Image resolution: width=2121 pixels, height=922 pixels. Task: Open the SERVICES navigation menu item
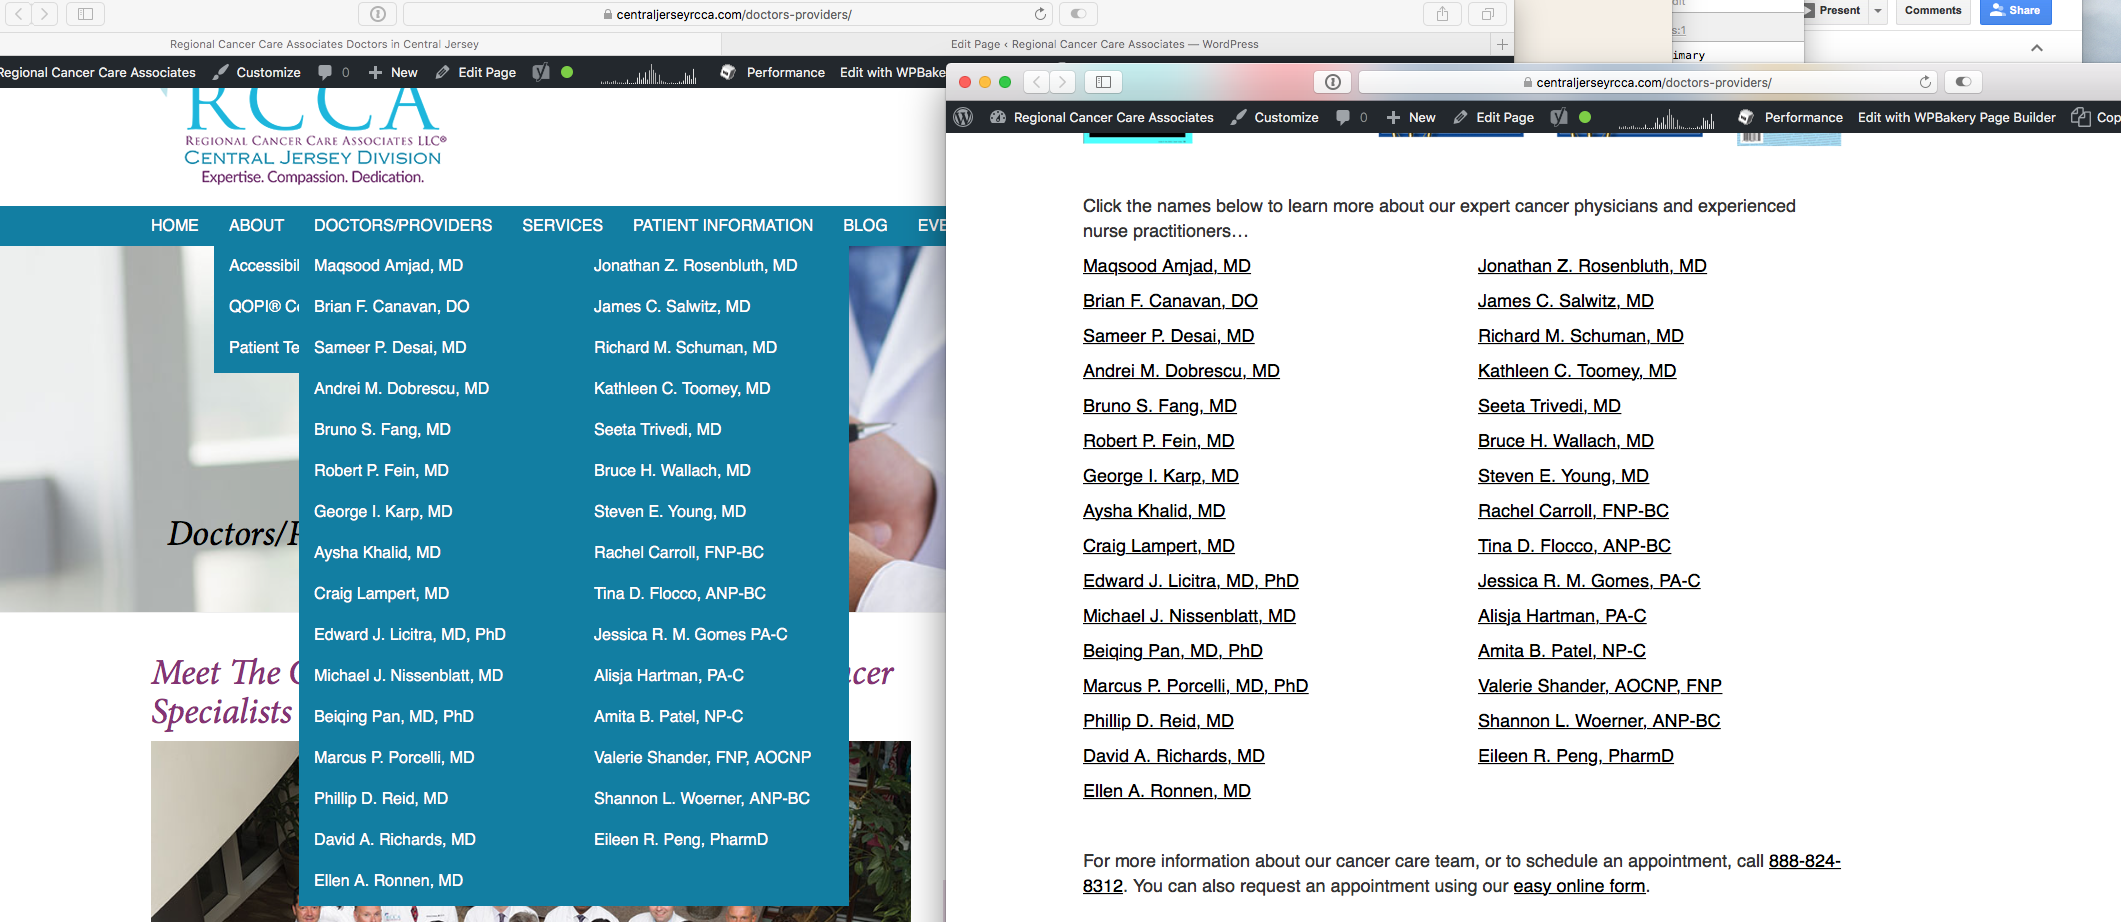point(562,226)
